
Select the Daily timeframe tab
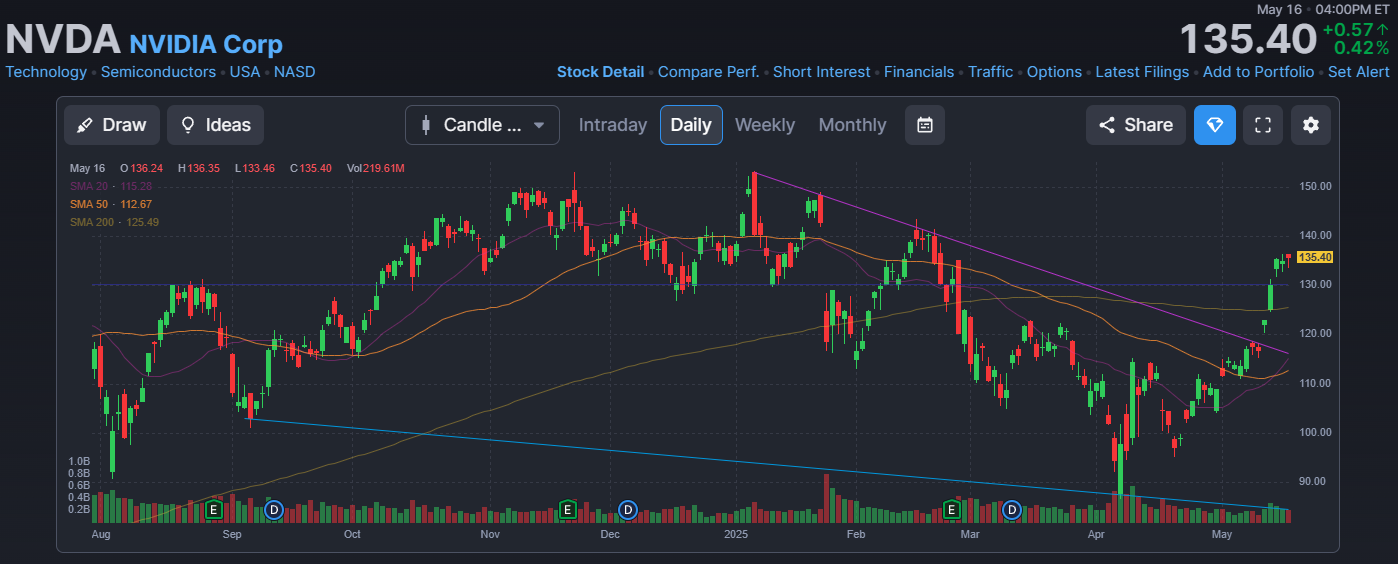click(x=691, y=125)
